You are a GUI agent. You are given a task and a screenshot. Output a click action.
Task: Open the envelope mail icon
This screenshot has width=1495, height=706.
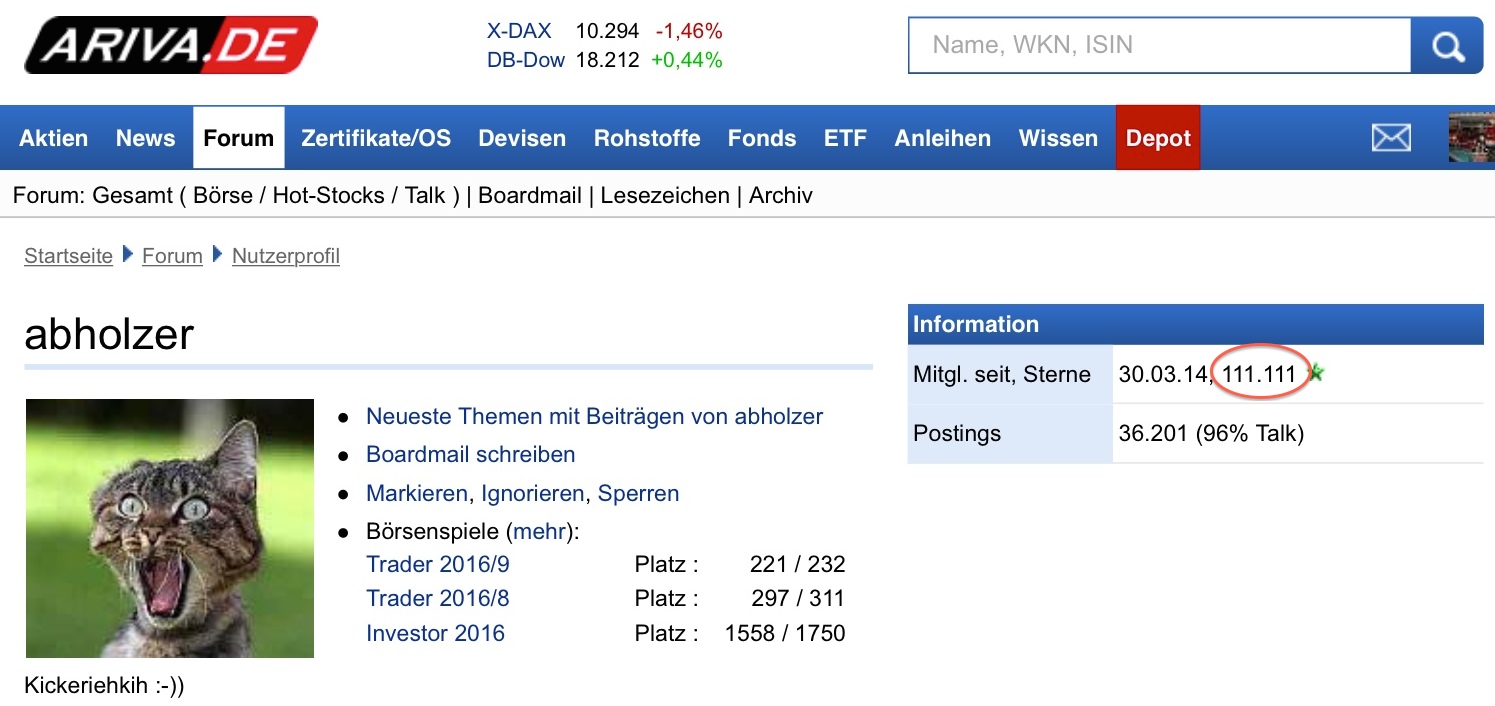[1390, 138]
